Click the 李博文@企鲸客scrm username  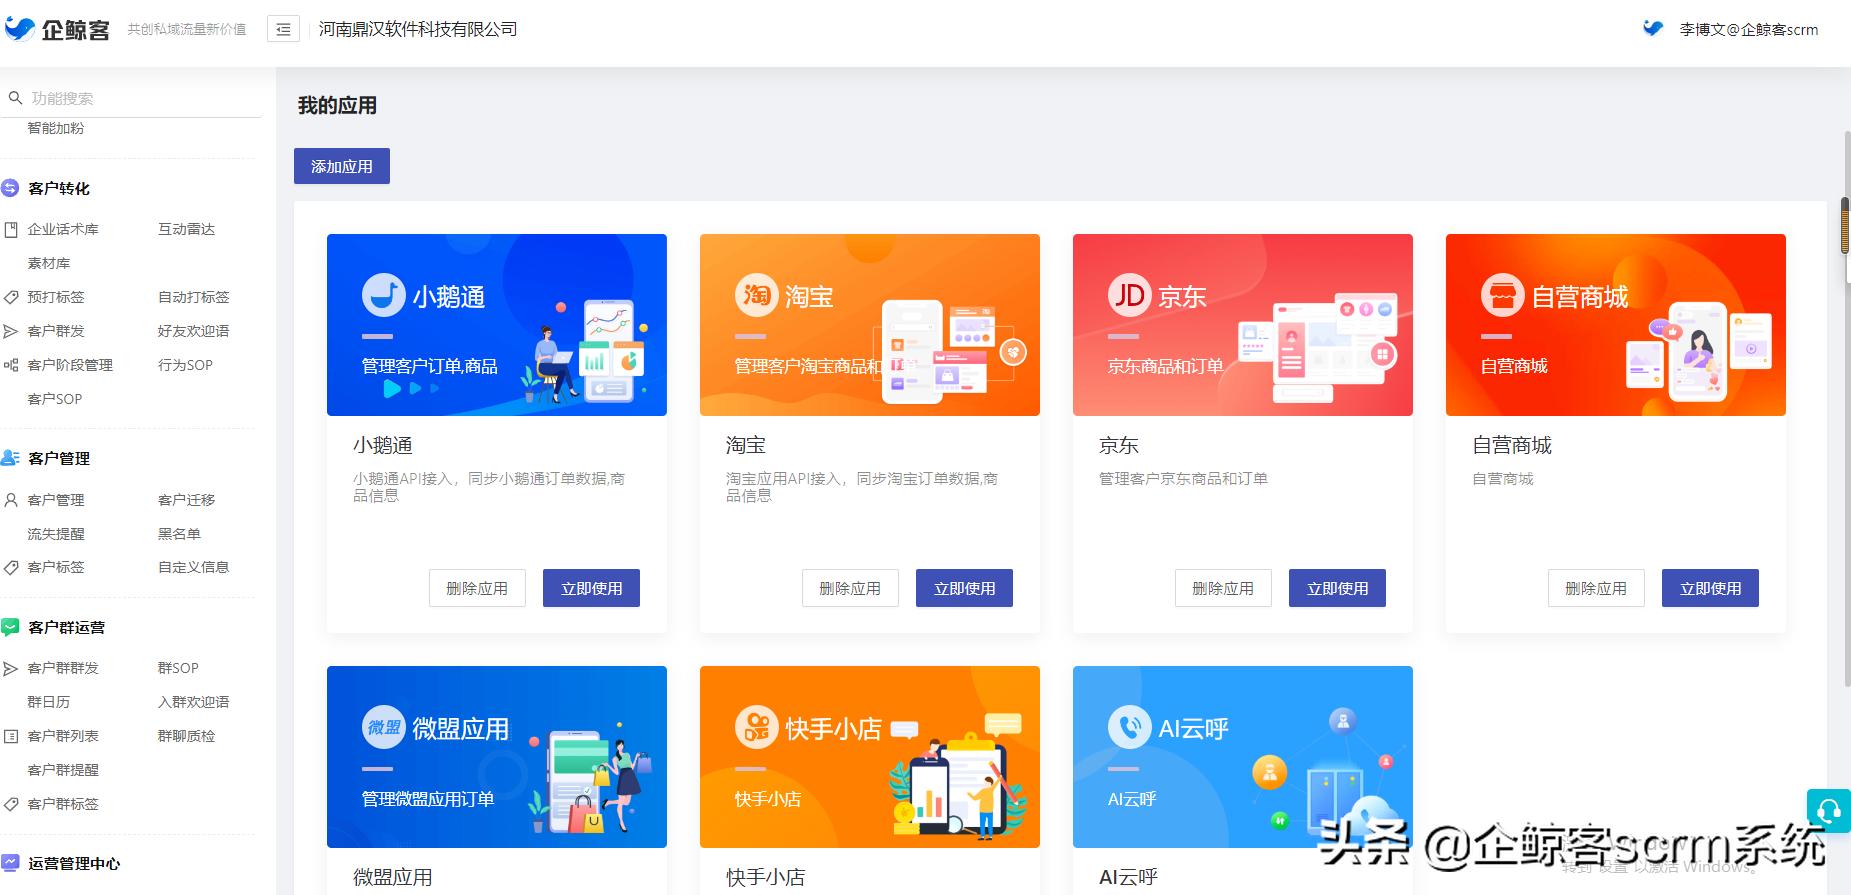(x=1749, y=29)
